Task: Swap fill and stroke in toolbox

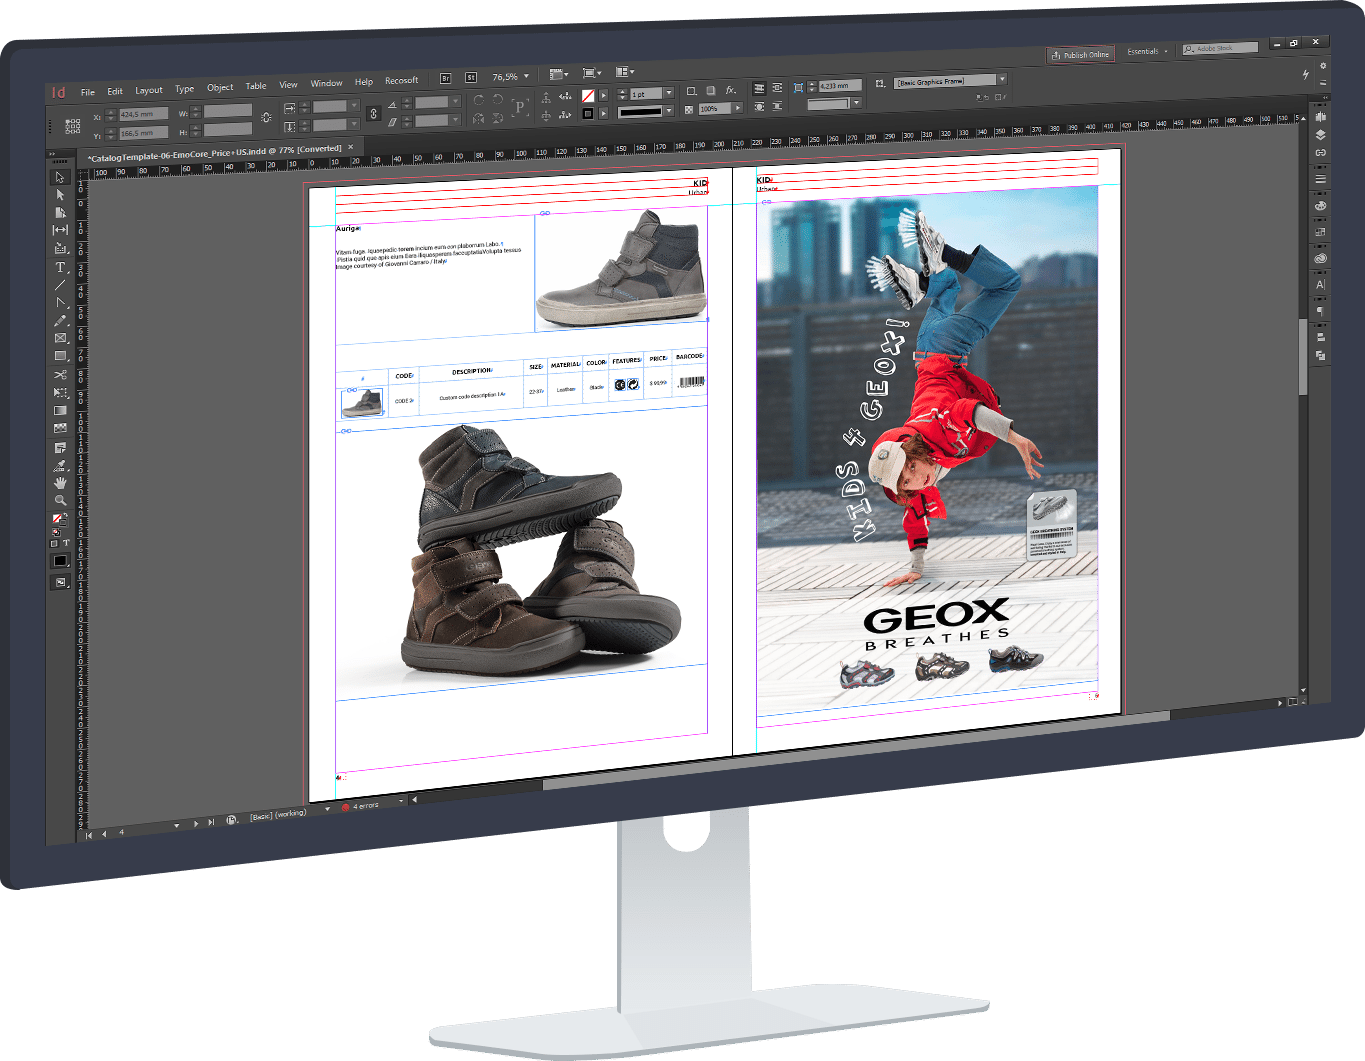Action: click(66, 515)
